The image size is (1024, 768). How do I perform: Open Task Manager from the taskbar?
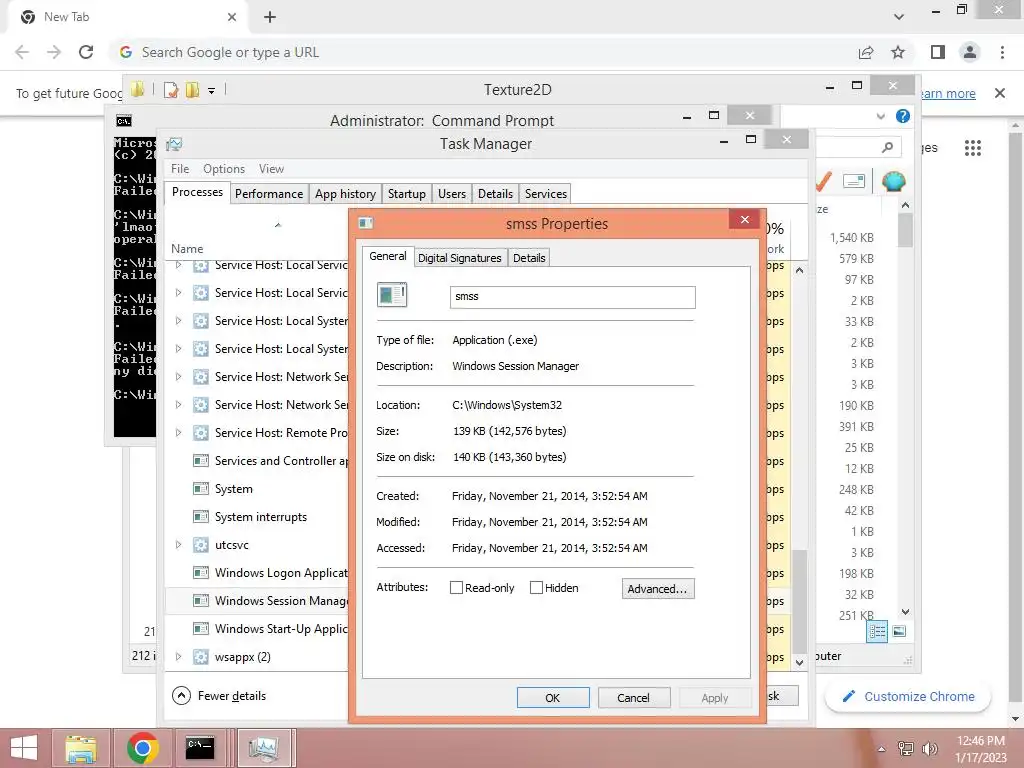pyautogui.click(x=263, y=748)
